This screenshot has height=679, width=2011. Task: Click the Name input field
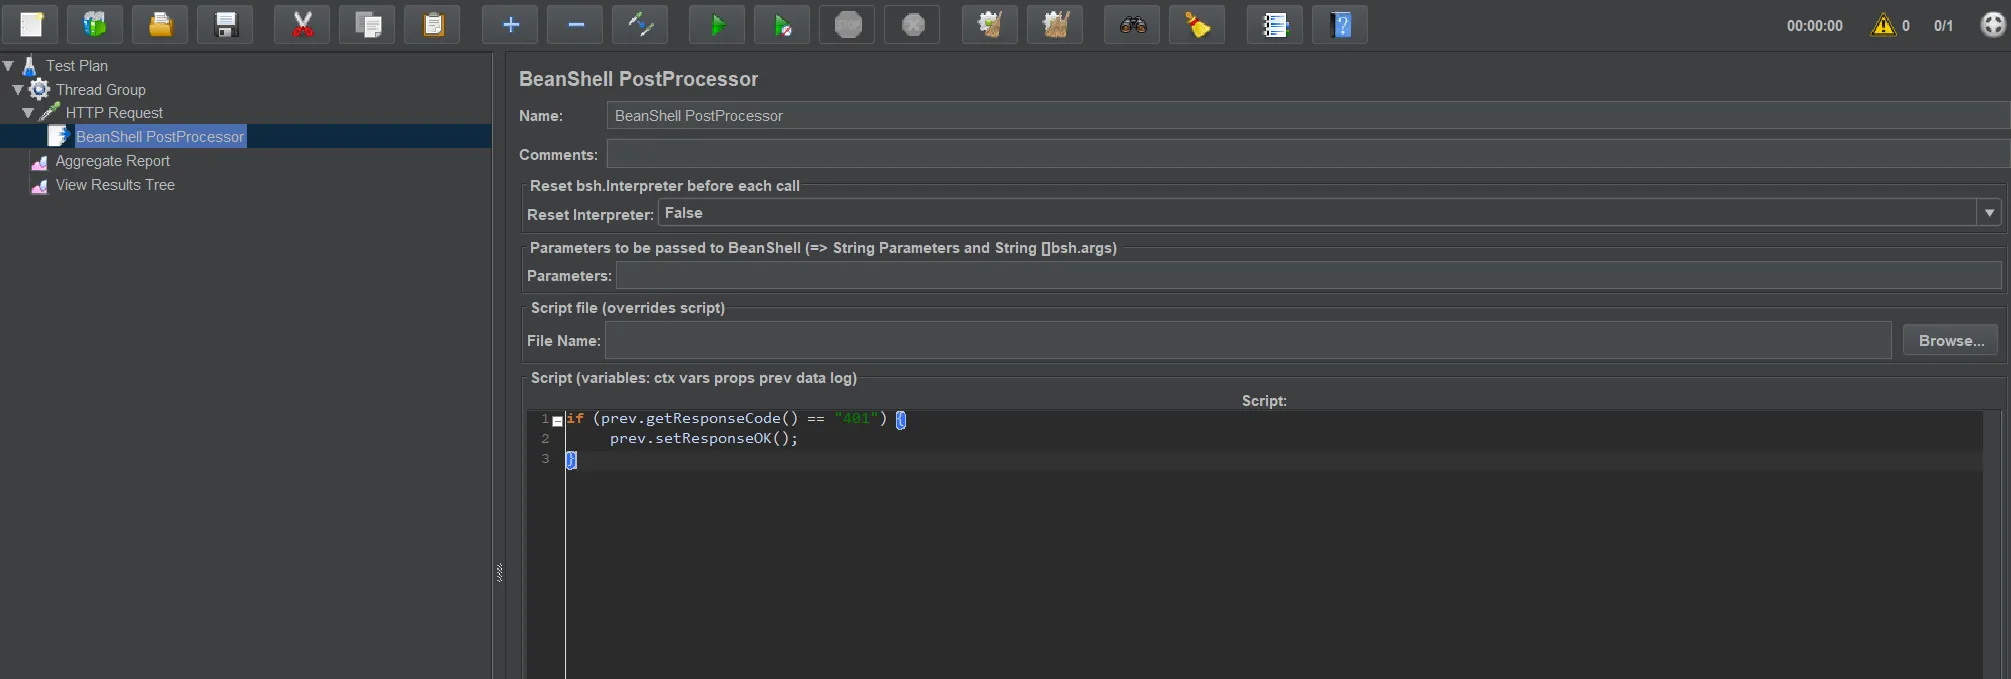[x=1308, y=116]
